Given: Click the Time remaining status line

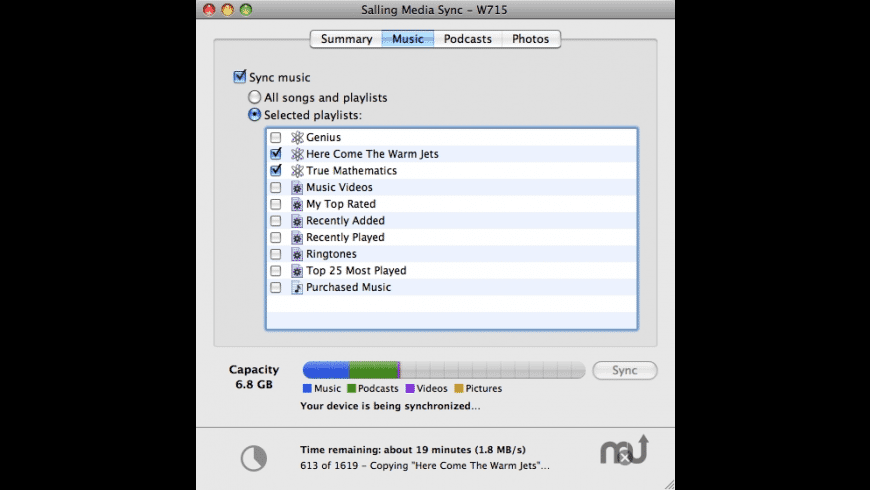Looking at the screenshot, I should tap(413, 449).
